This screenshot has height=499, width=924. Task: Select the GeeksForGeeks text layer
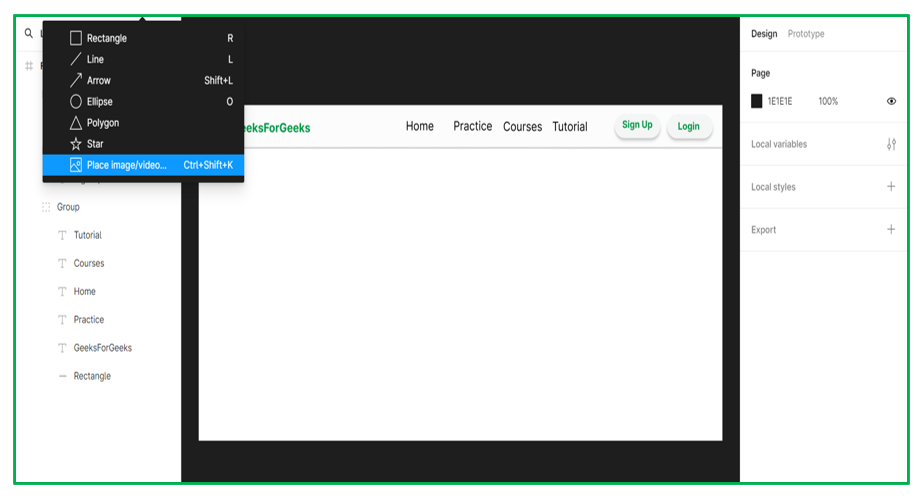[x=103, y=348]
